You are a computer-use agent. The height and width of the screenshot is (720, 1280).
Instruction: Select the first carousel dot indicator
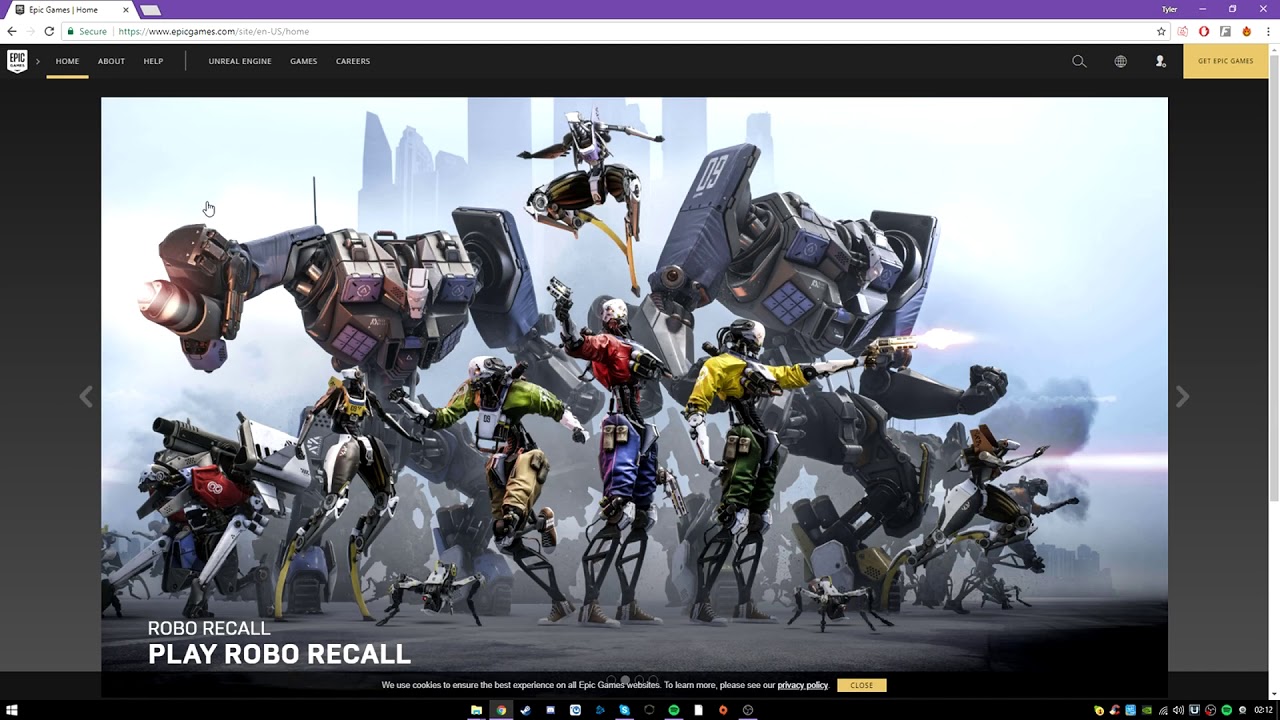tap(612, 680)
